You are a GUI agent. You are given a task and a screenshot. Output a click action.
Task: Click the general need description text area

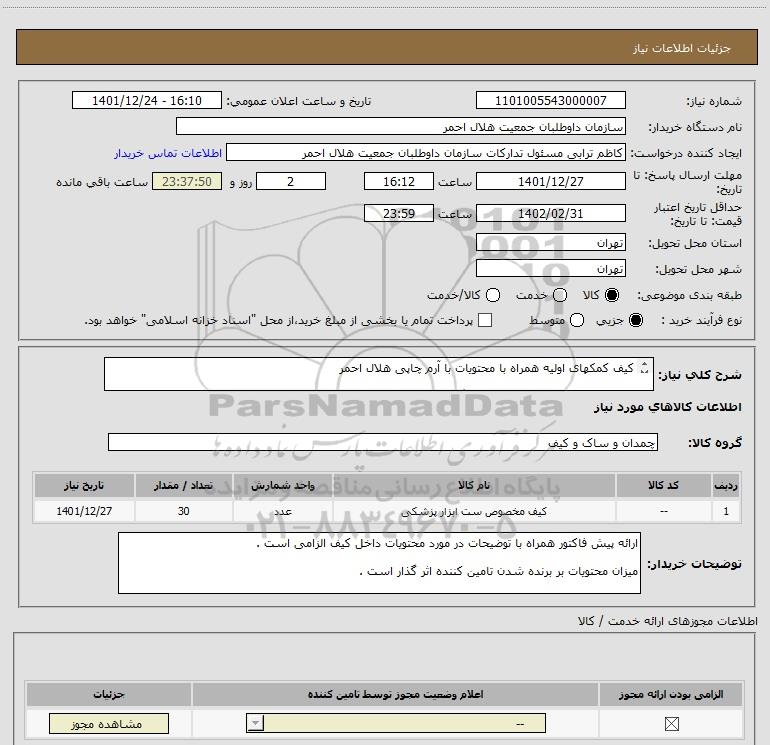click(379, 374)
